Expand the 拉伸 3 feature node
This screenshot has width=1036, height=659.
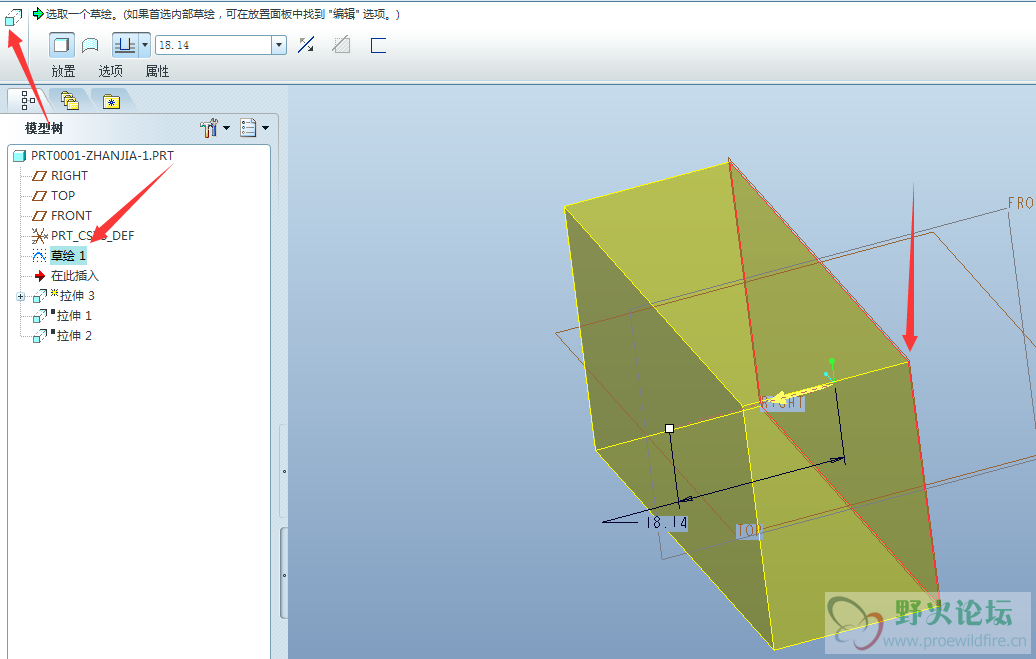click(20, 297)
